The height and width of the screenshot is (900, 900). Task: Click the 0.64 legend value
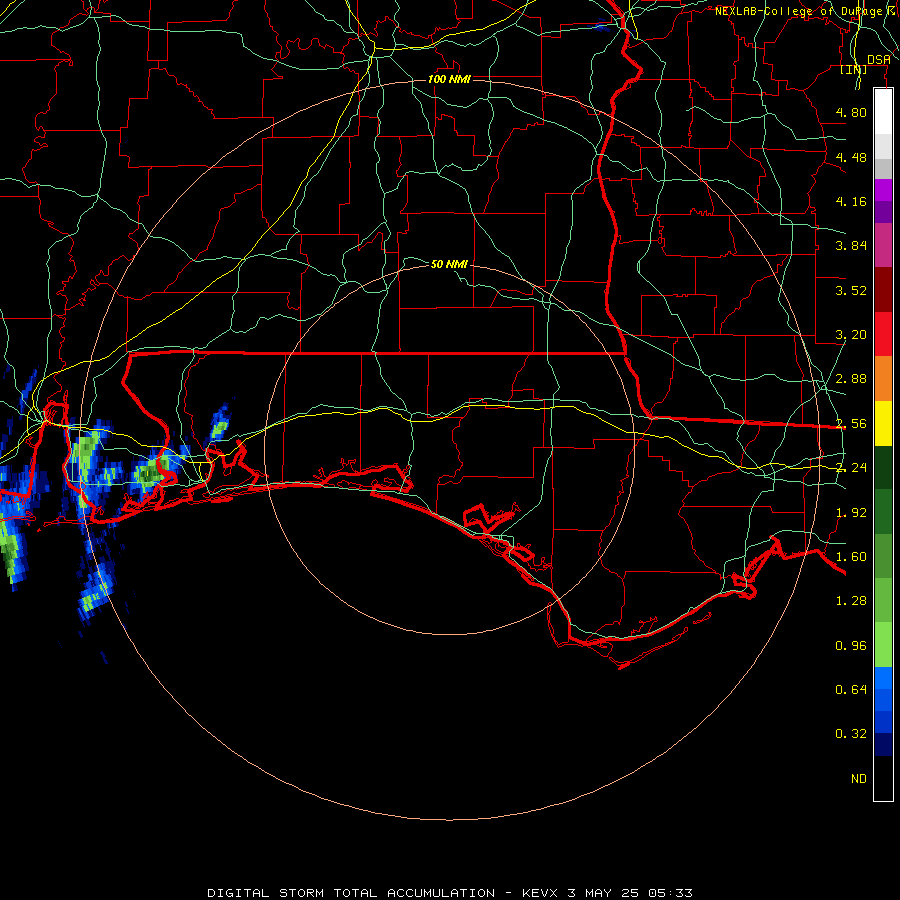[x=851, y=689]
